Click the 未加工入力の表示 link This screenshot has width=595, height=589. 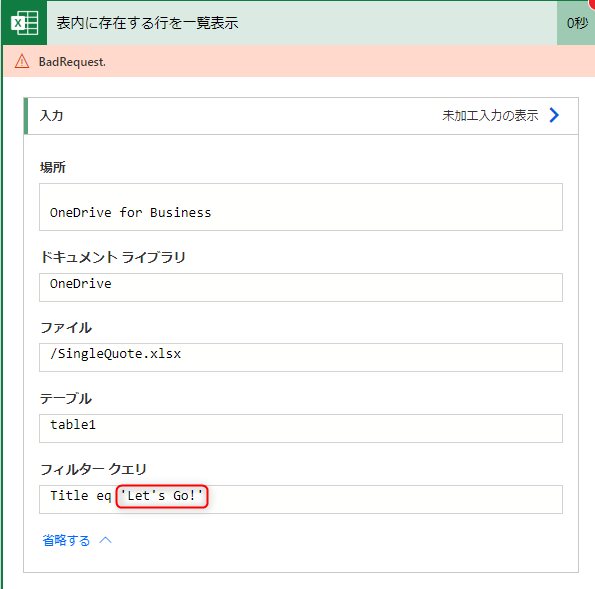pos(490,115)
